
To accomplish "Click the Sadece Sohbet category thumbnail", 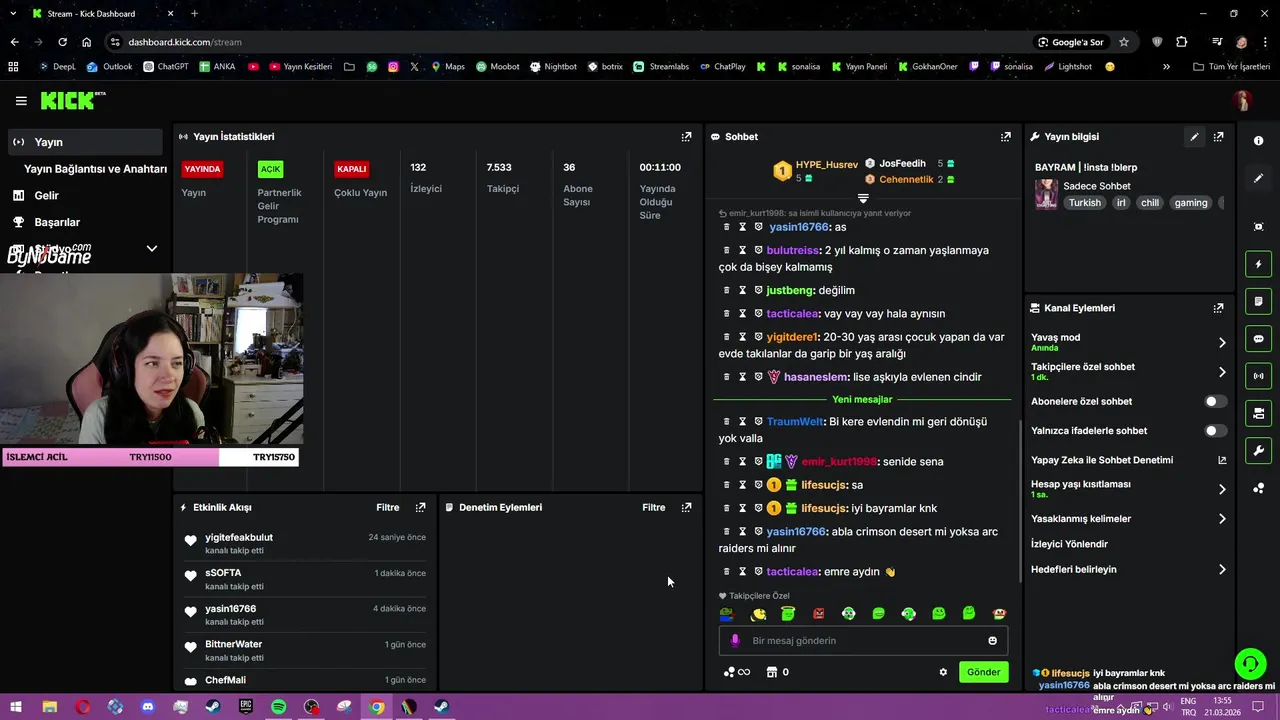I will [x=1046, y=194].
